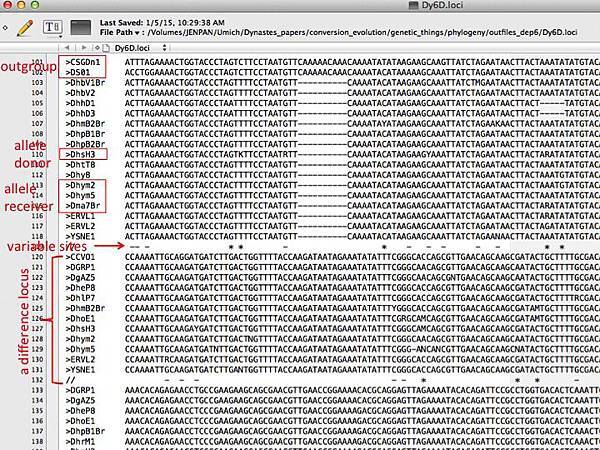Viewport: 600px width, 450px height.
Task: Click the >DhrM1 sequence name
Action: tap(80, 442)
